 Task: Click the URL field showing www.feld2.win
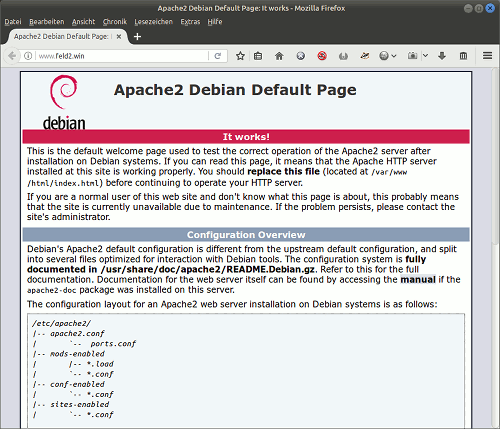[122, 56]
